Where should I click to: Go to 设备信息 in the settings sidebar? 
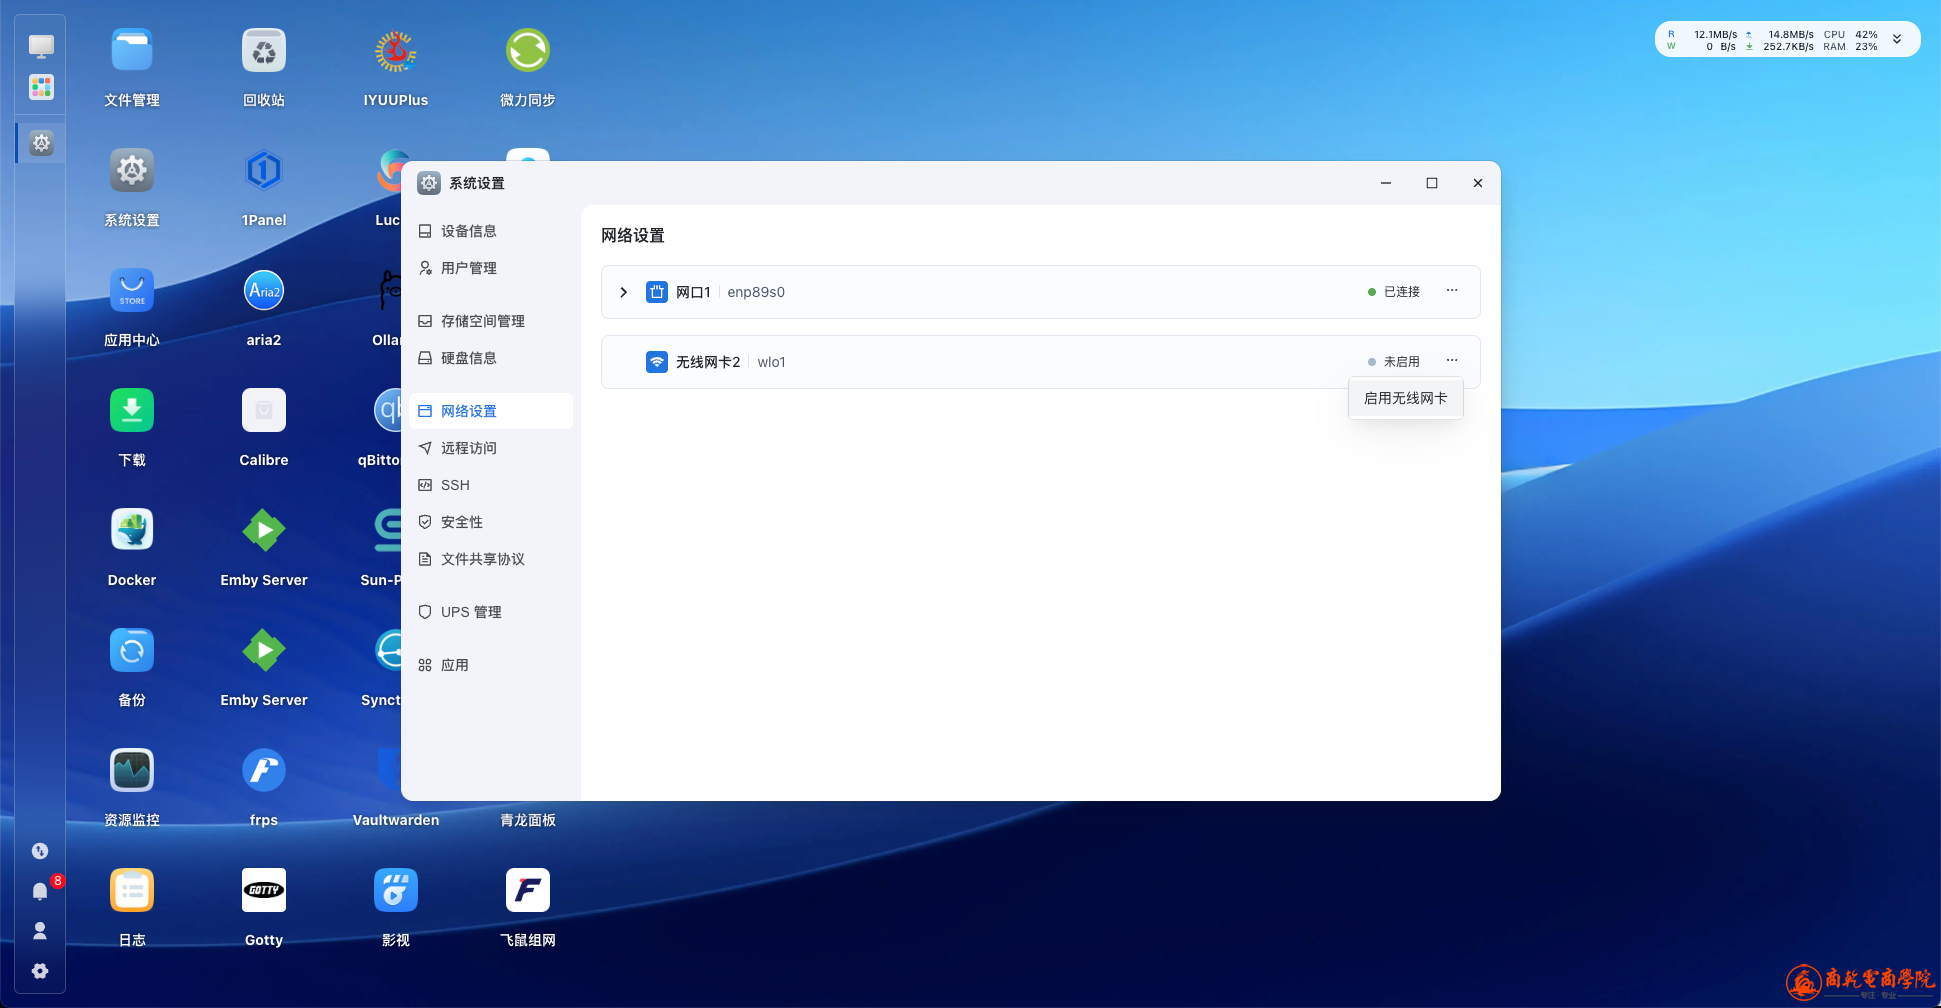[491, 231]
